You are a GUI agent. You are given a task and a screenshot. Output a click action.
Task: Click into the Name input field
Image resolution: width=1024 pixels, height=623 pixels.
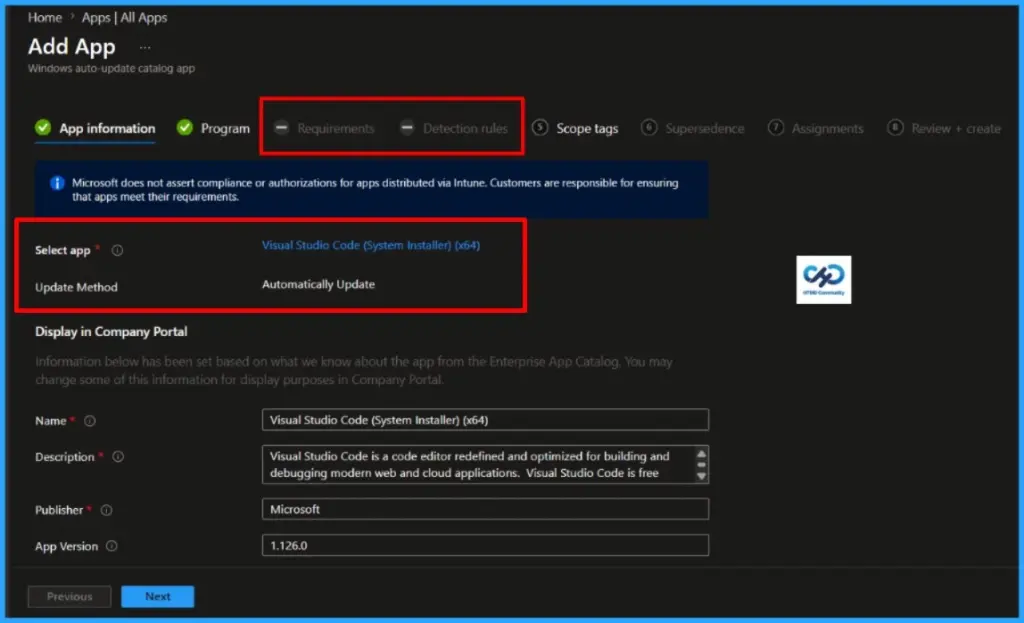[485, 420]
